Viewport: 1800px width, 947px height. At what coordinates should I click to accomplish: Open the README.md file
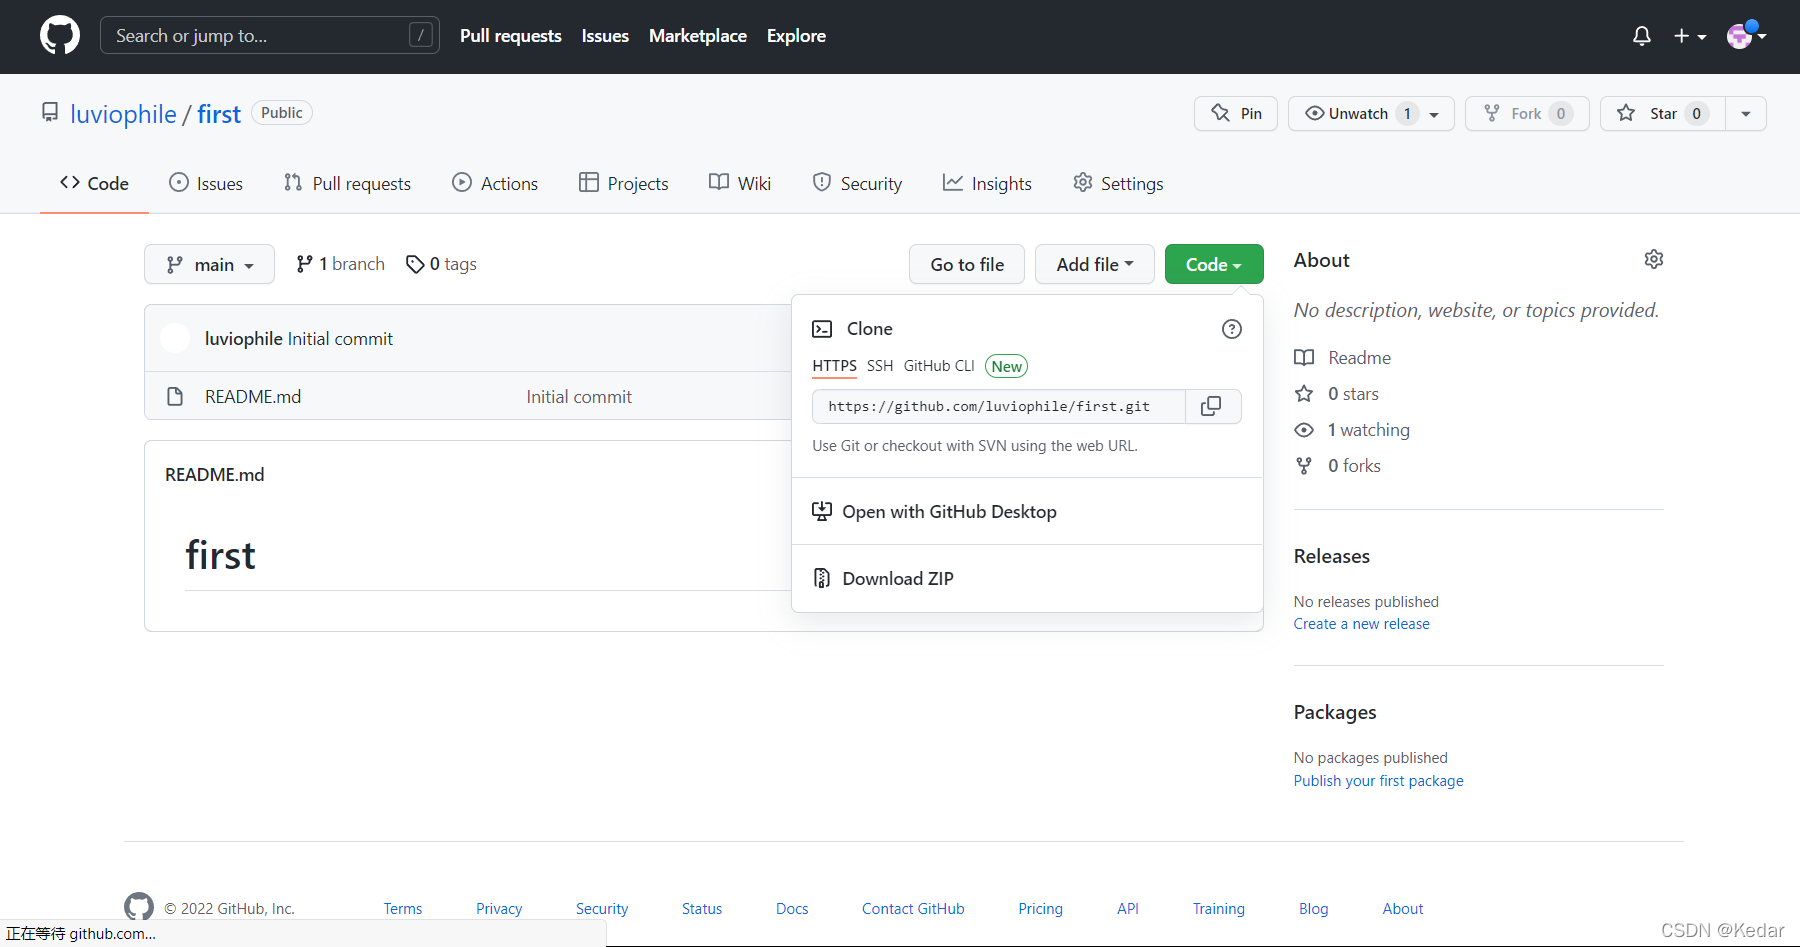pyautogui.click(x=253, y=397)
